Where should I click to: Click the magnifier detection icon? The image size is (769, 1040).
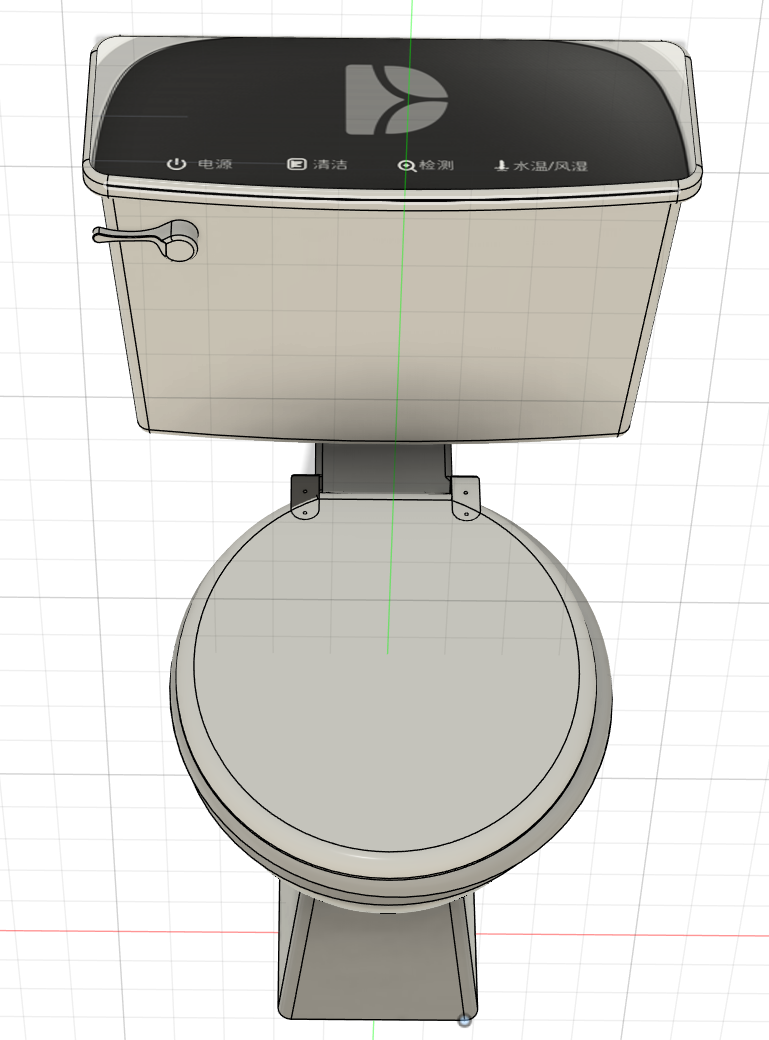(406, 165)
